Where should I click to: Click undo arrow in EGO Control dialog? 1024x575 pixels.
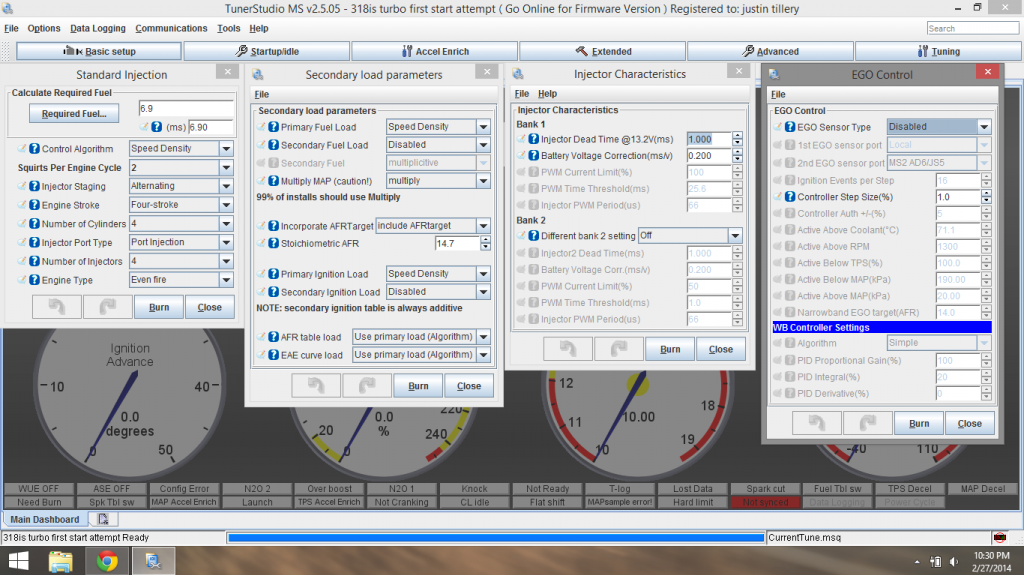tap(816, 423)
